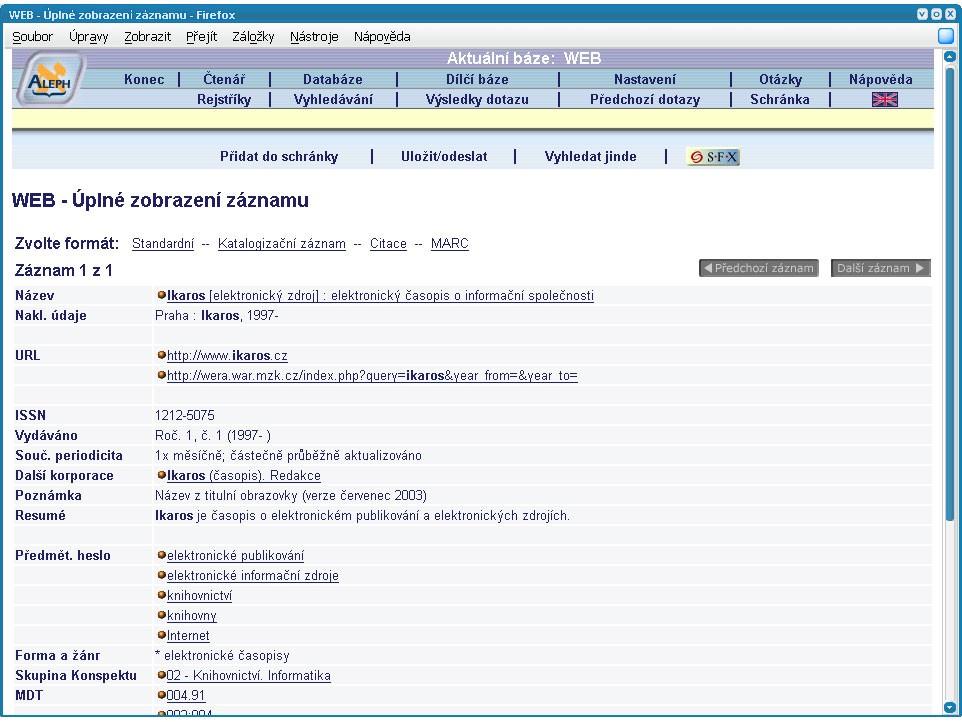
Task: Click the Otázky navigation link
Action: (780, 79)
